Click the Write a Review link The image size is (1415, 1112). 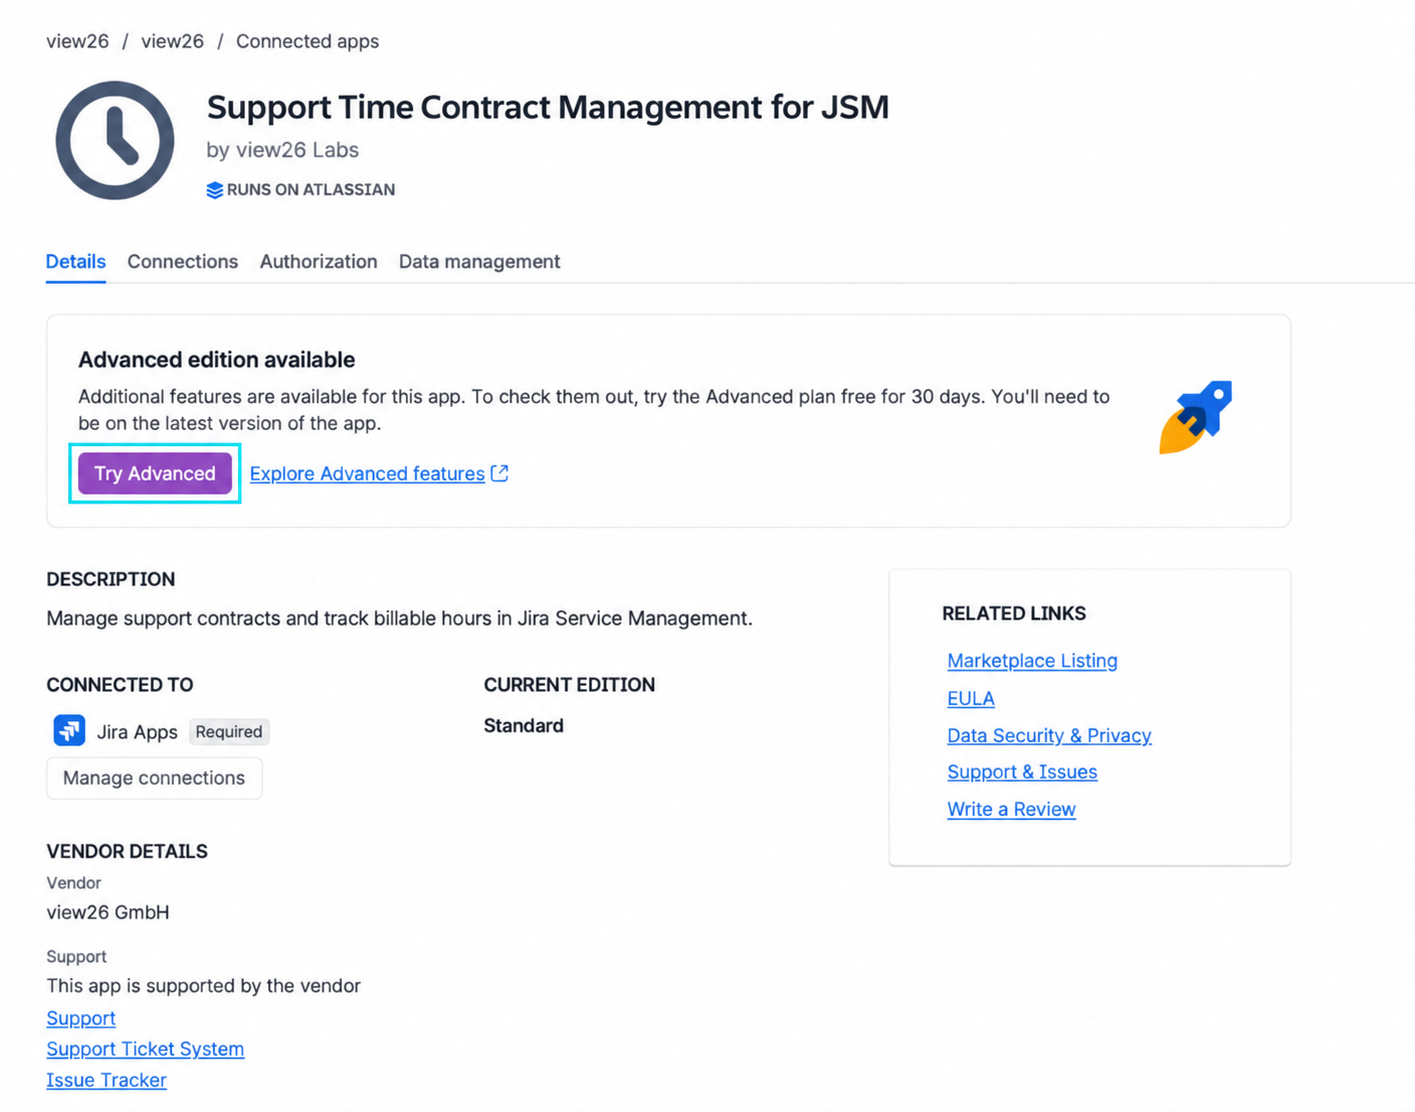coord(1011,809)
